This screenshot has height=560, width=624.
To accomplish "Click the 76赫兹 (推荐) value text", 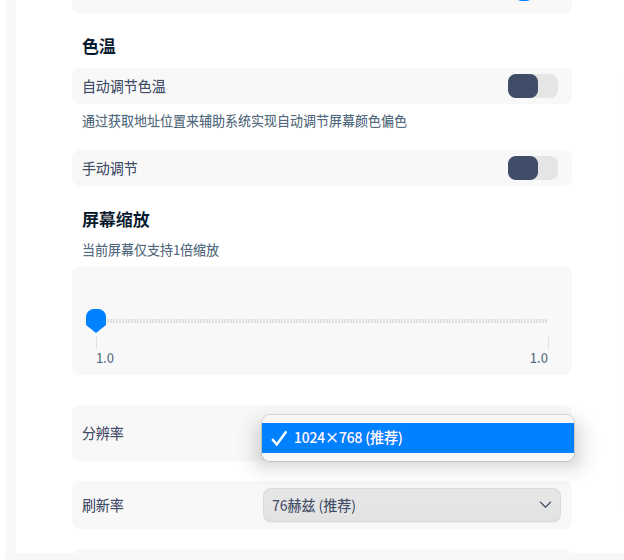I will [314, 506].
